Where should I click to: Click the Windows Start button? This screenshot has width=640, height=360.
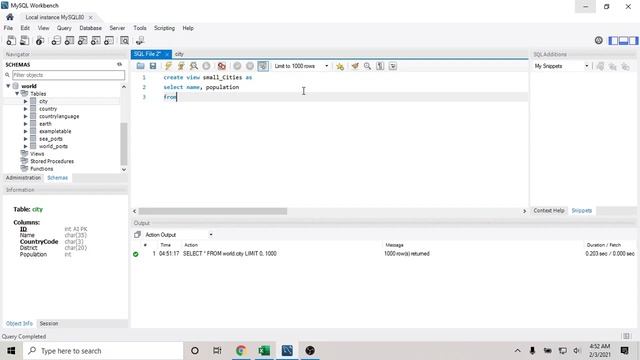point(11,351)
